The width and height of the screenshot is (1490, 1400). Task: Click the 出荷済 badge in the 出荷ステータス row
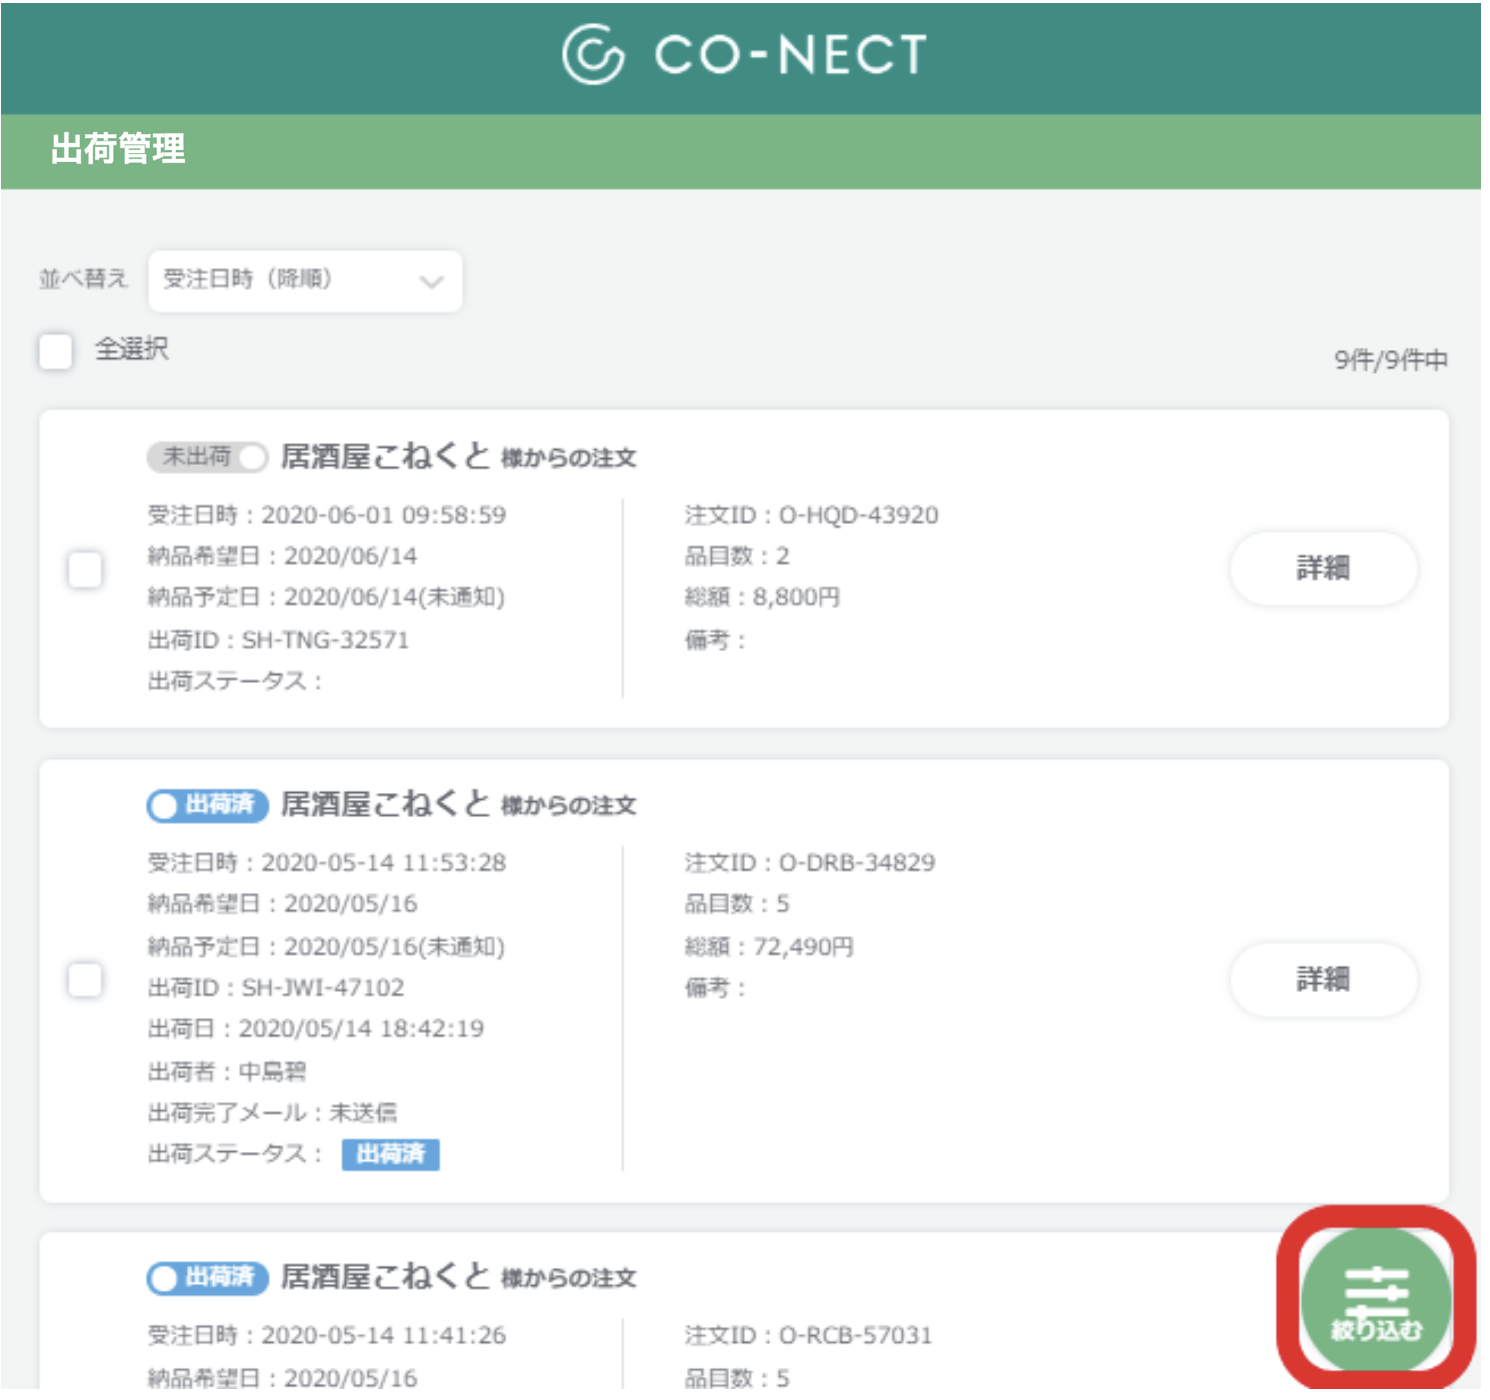click(x=392, y=1154)
